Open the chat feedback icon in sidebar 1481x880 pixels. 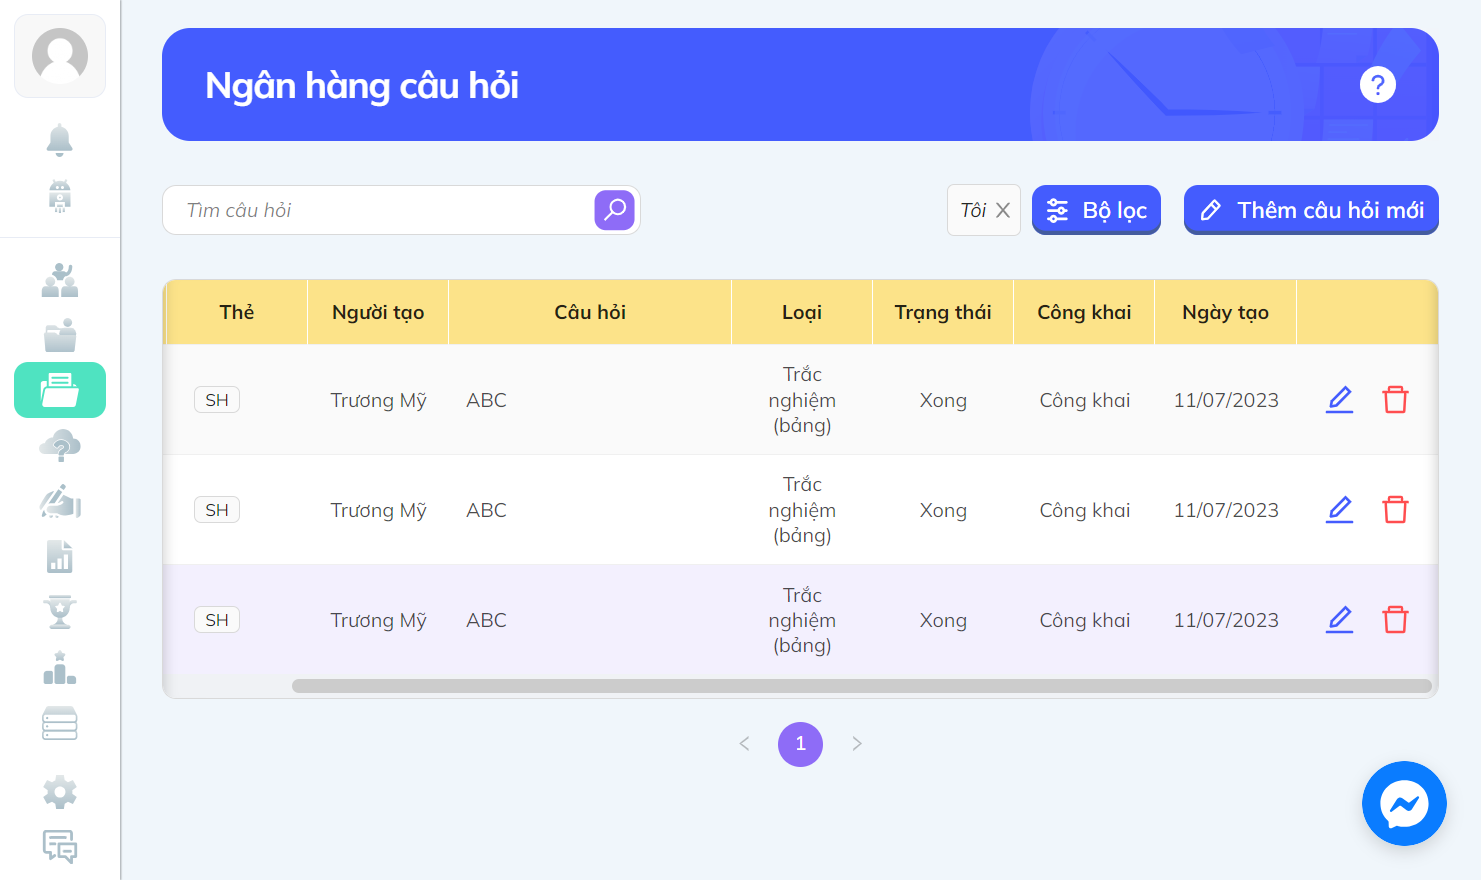click(x=60, y=847)
